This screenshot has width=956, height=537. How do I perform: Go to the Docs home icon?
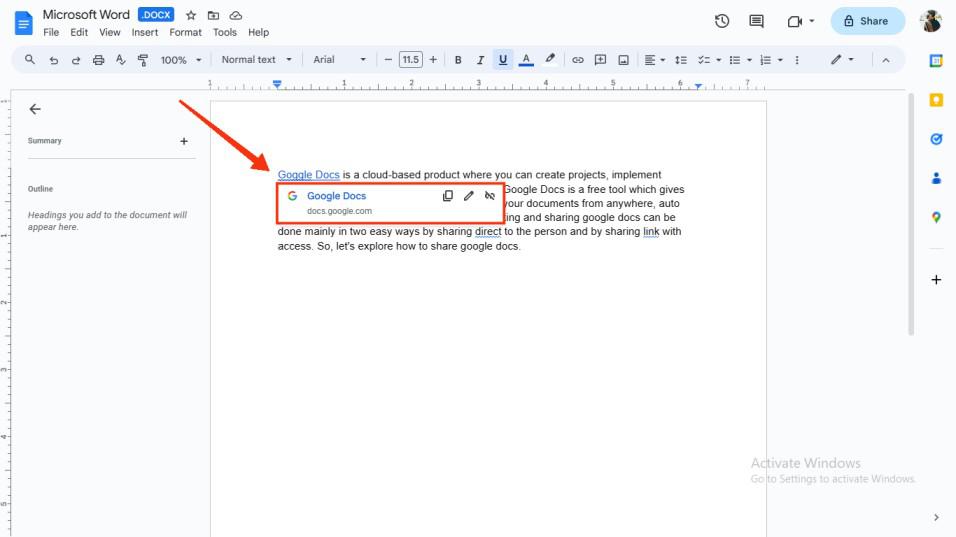(23, 23)
